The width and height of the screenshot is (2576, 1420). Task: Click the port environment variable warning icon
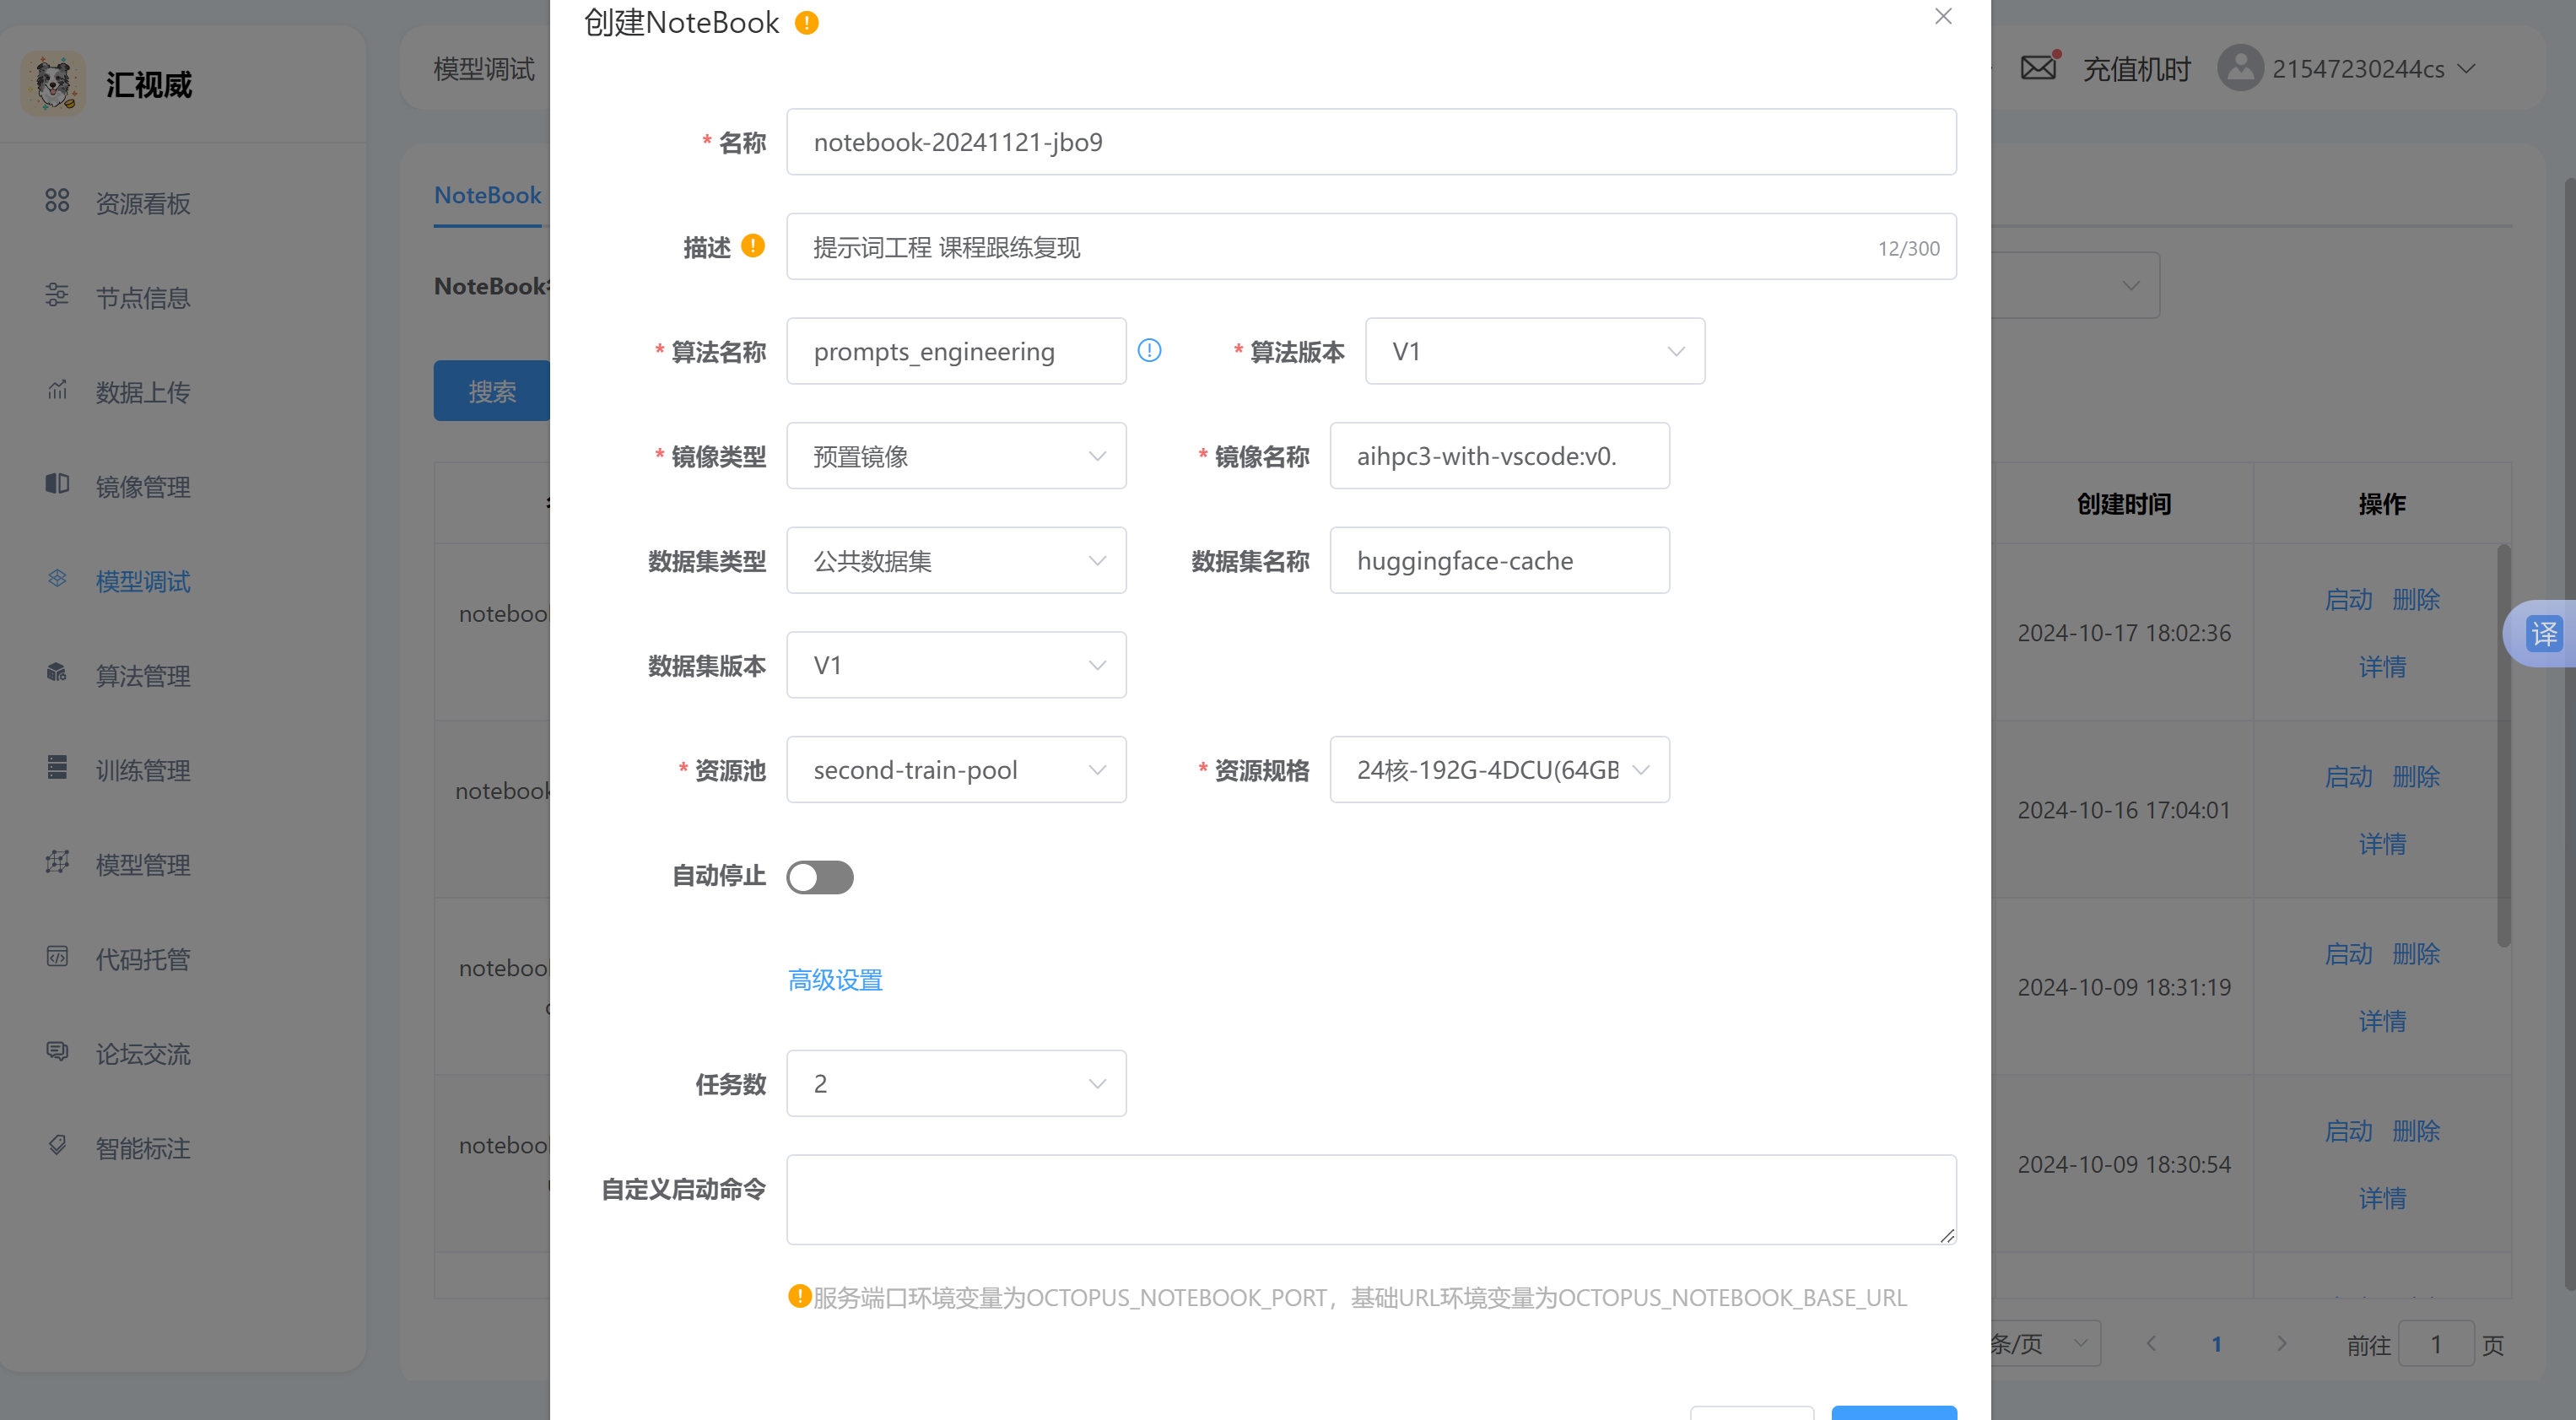[x=799, y=1296]
